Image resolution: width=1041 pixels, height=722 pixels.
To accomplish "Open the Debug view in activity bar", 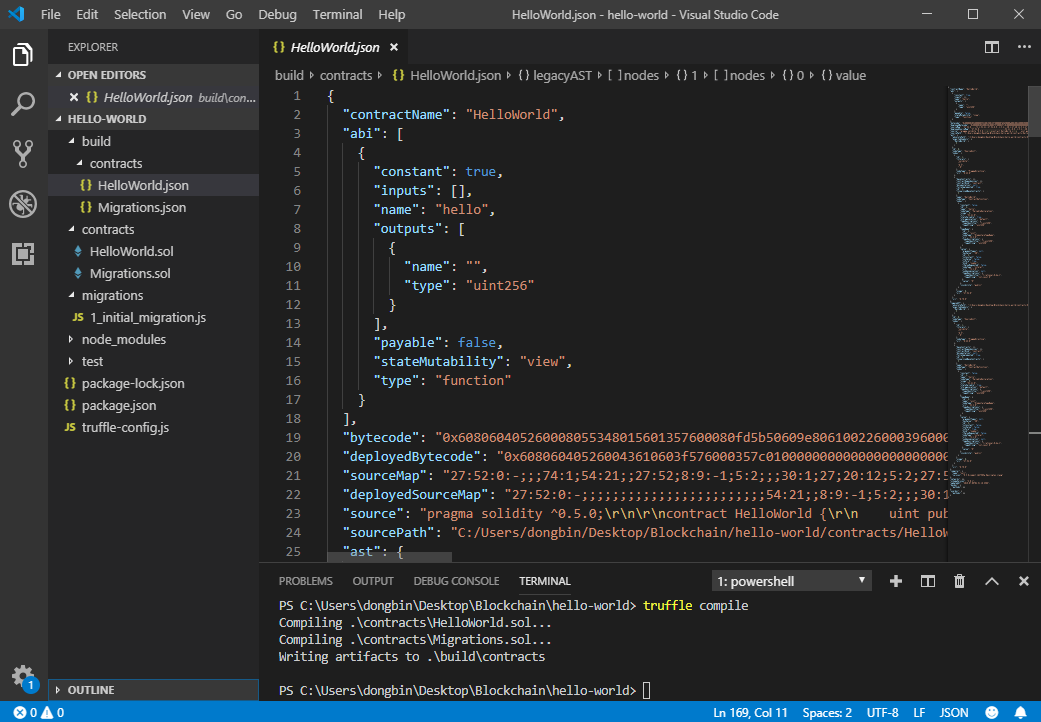I will point(23,204).
